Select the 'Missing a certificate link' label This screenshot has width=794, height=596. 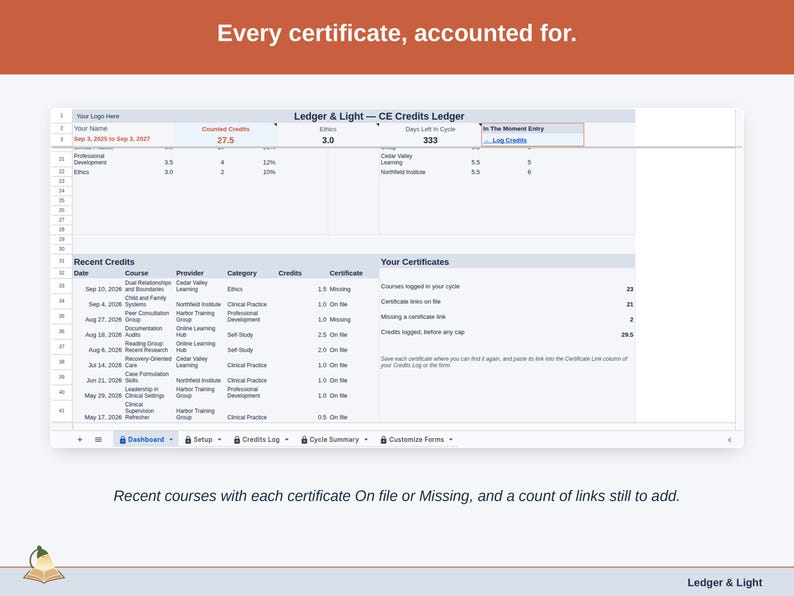(x=413, y=316)
